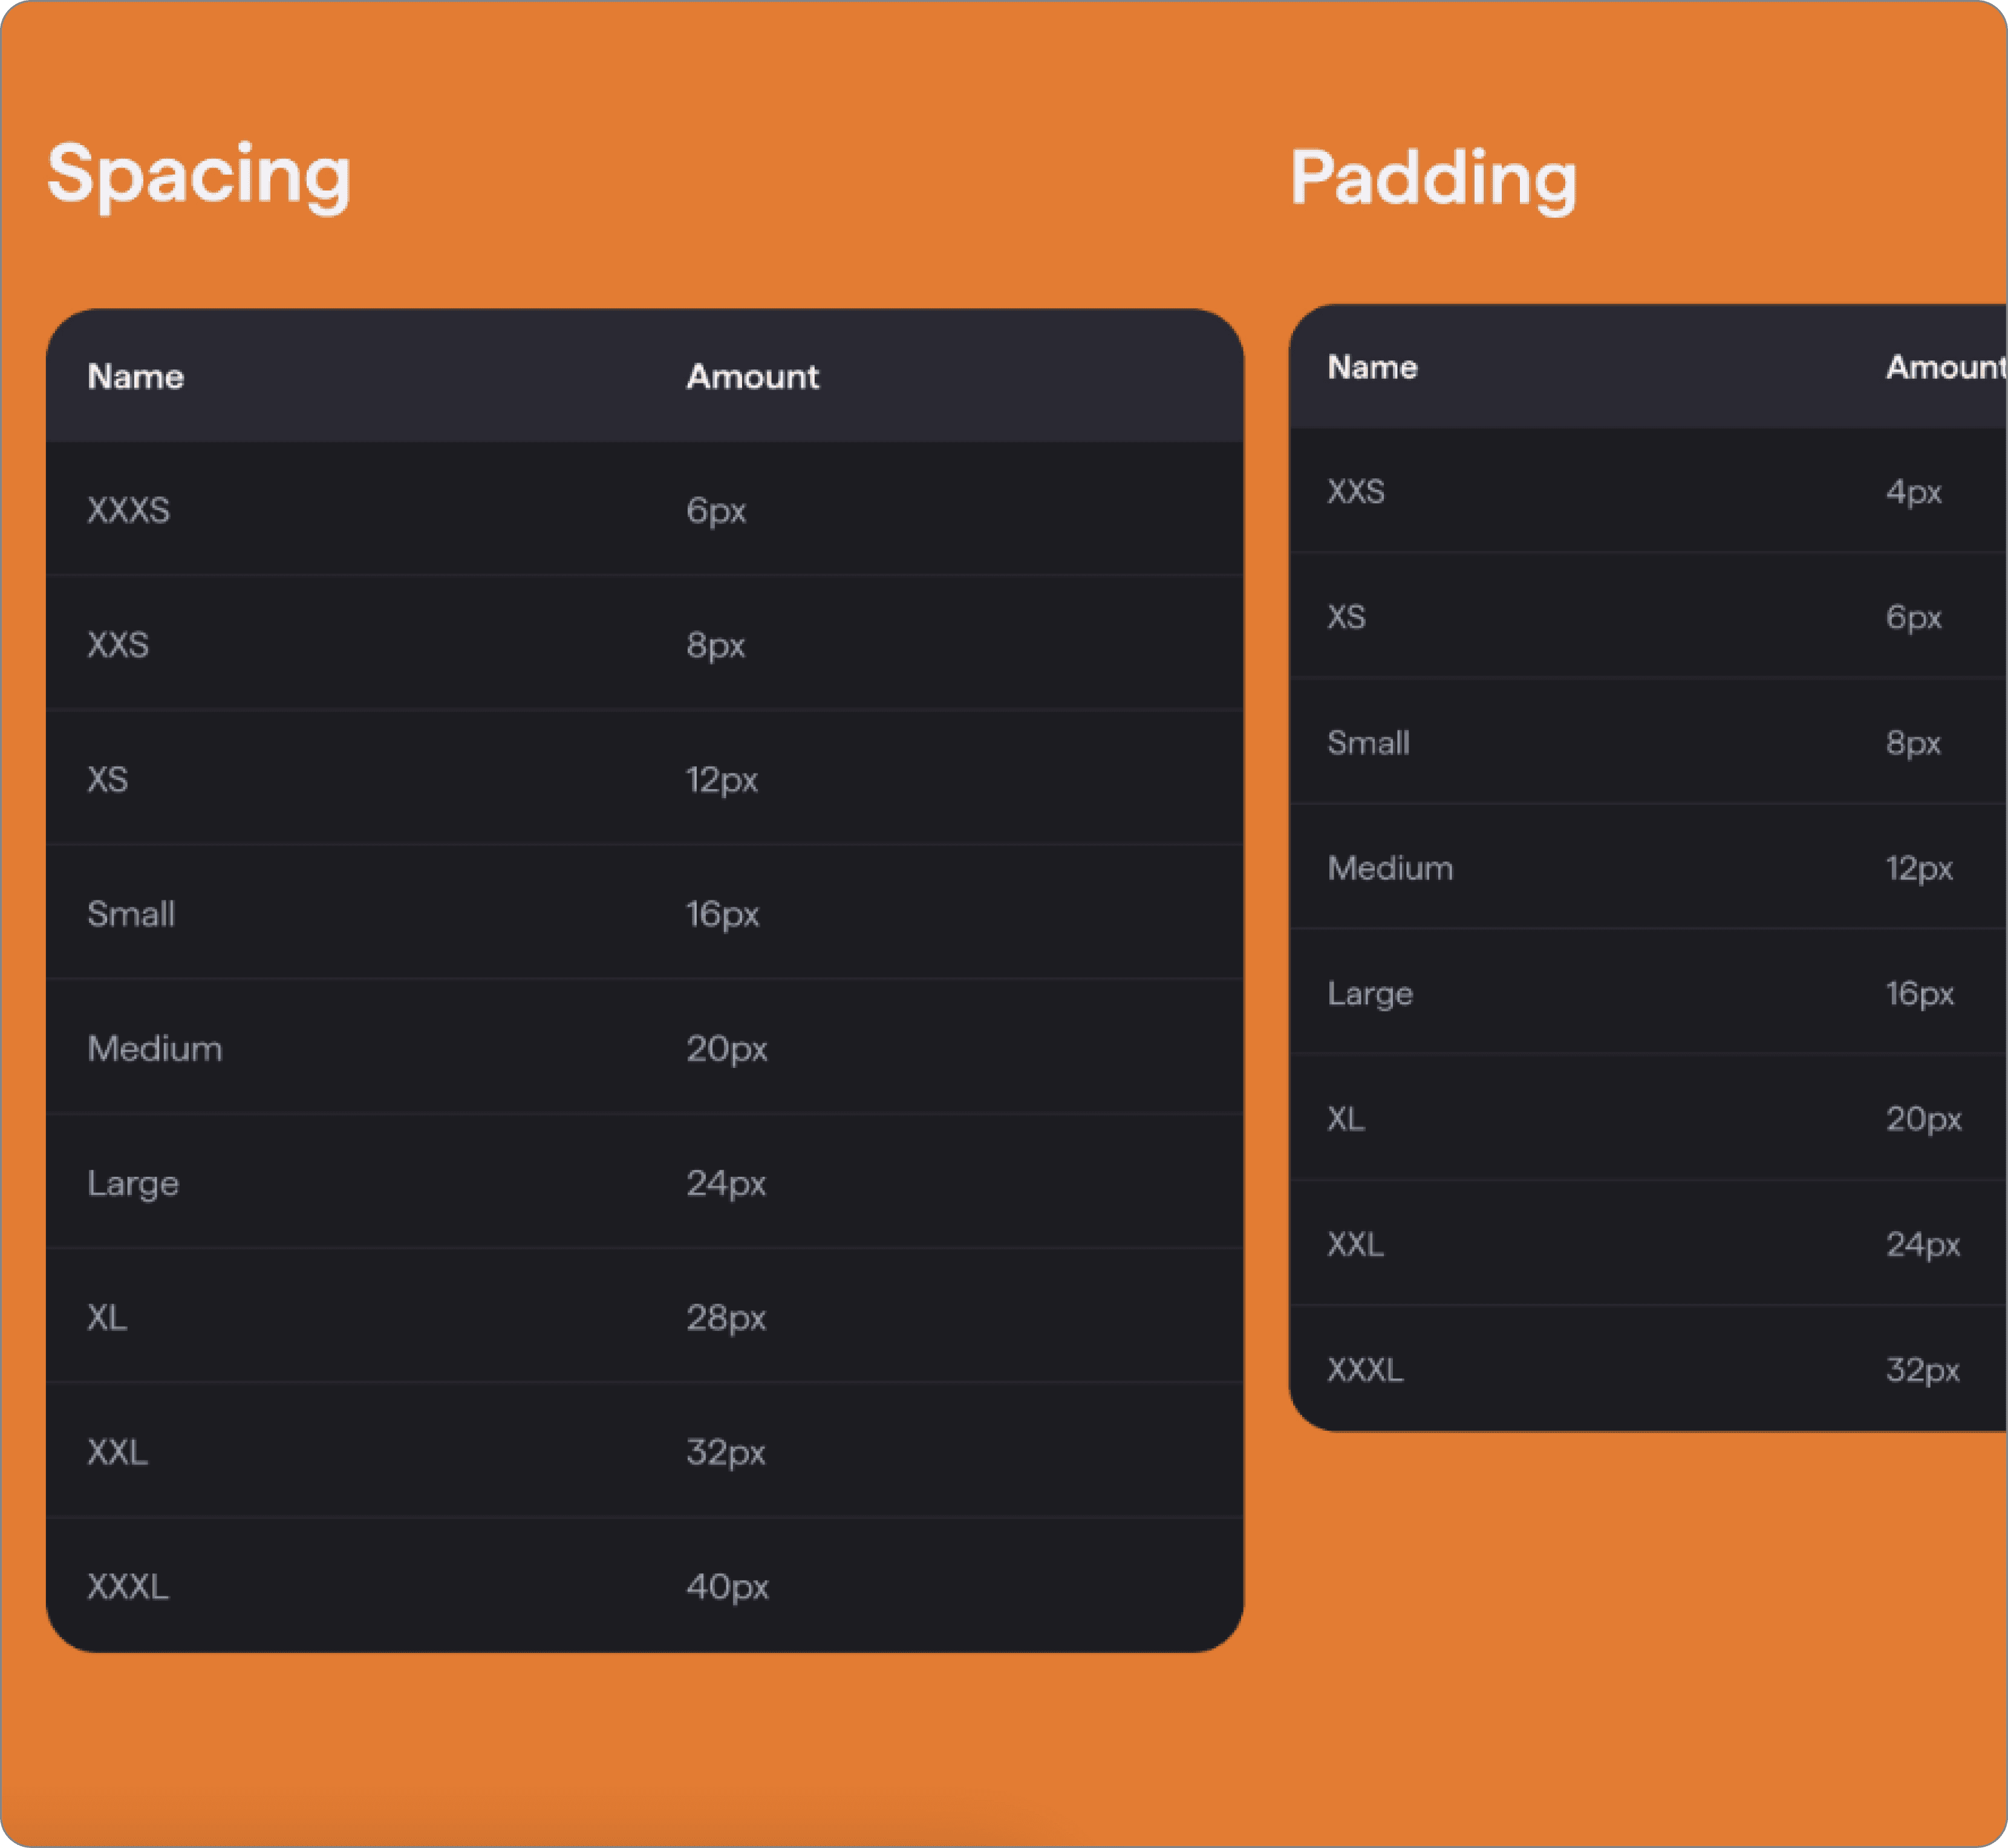Click the Padding heading
Viewport: 2008px width, 1848px height.
point(1433,179)
